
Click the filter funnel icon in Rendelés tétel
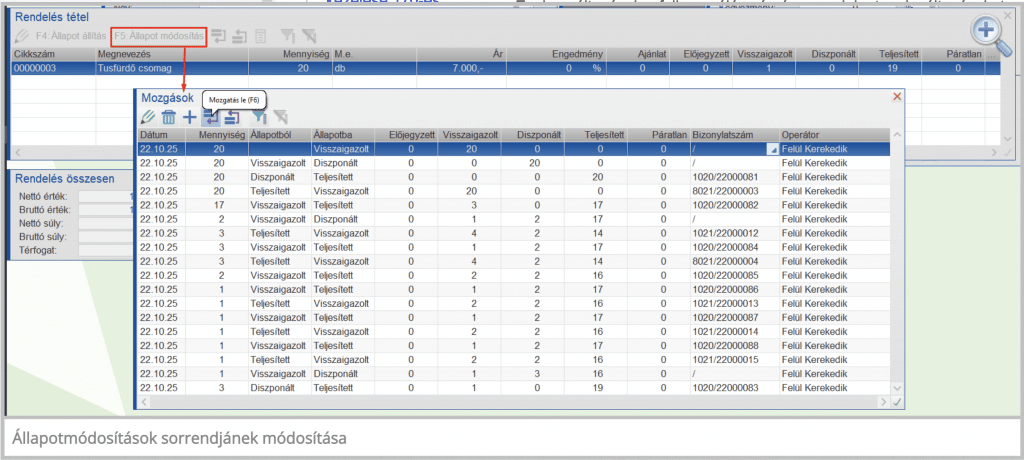point(287,37)
